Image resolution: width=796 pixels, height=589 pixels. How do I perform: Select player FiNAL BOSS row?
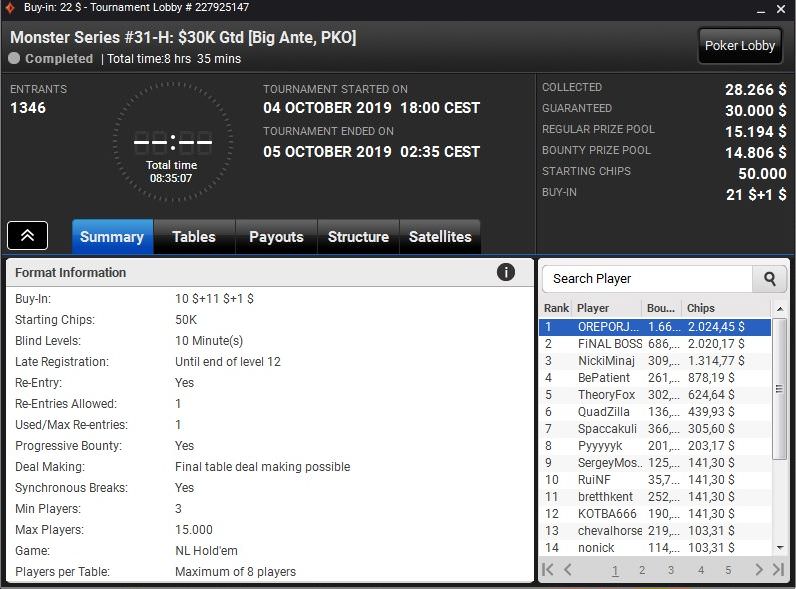coord(655,344)
